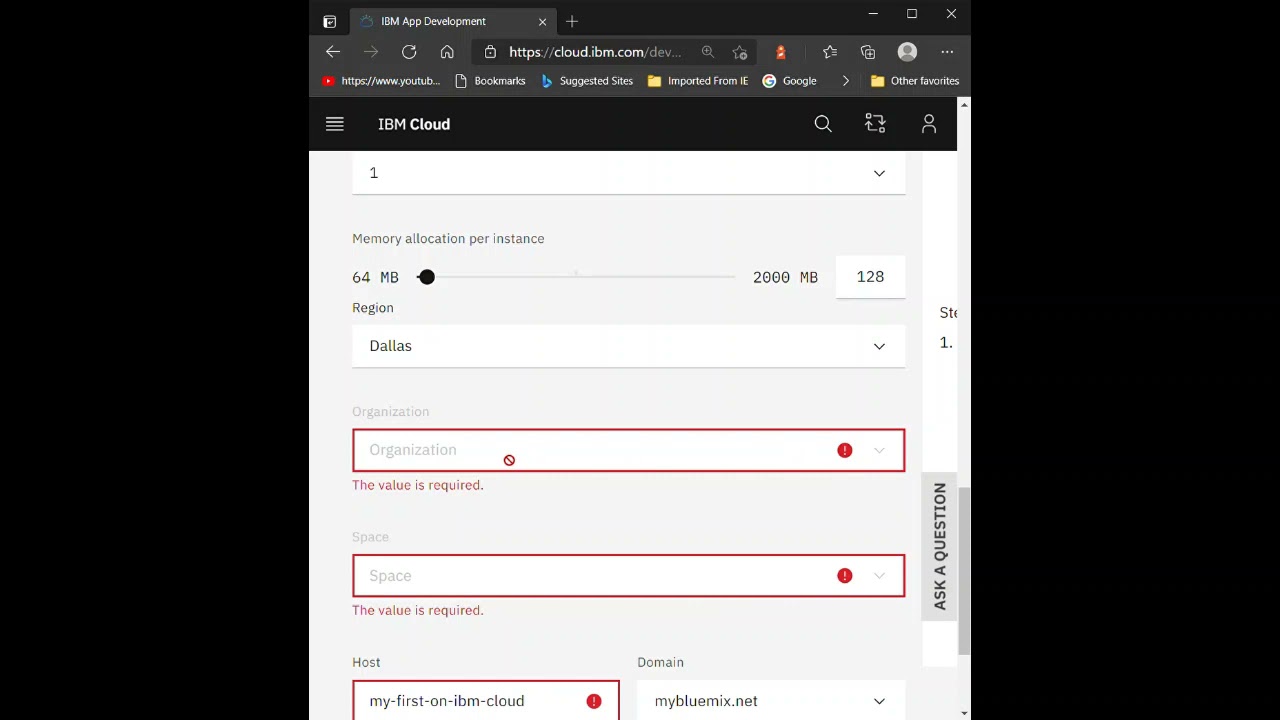Click Space field error warning icon
1280x720 pixels.
pyautogui.click(x=845, y=576)
